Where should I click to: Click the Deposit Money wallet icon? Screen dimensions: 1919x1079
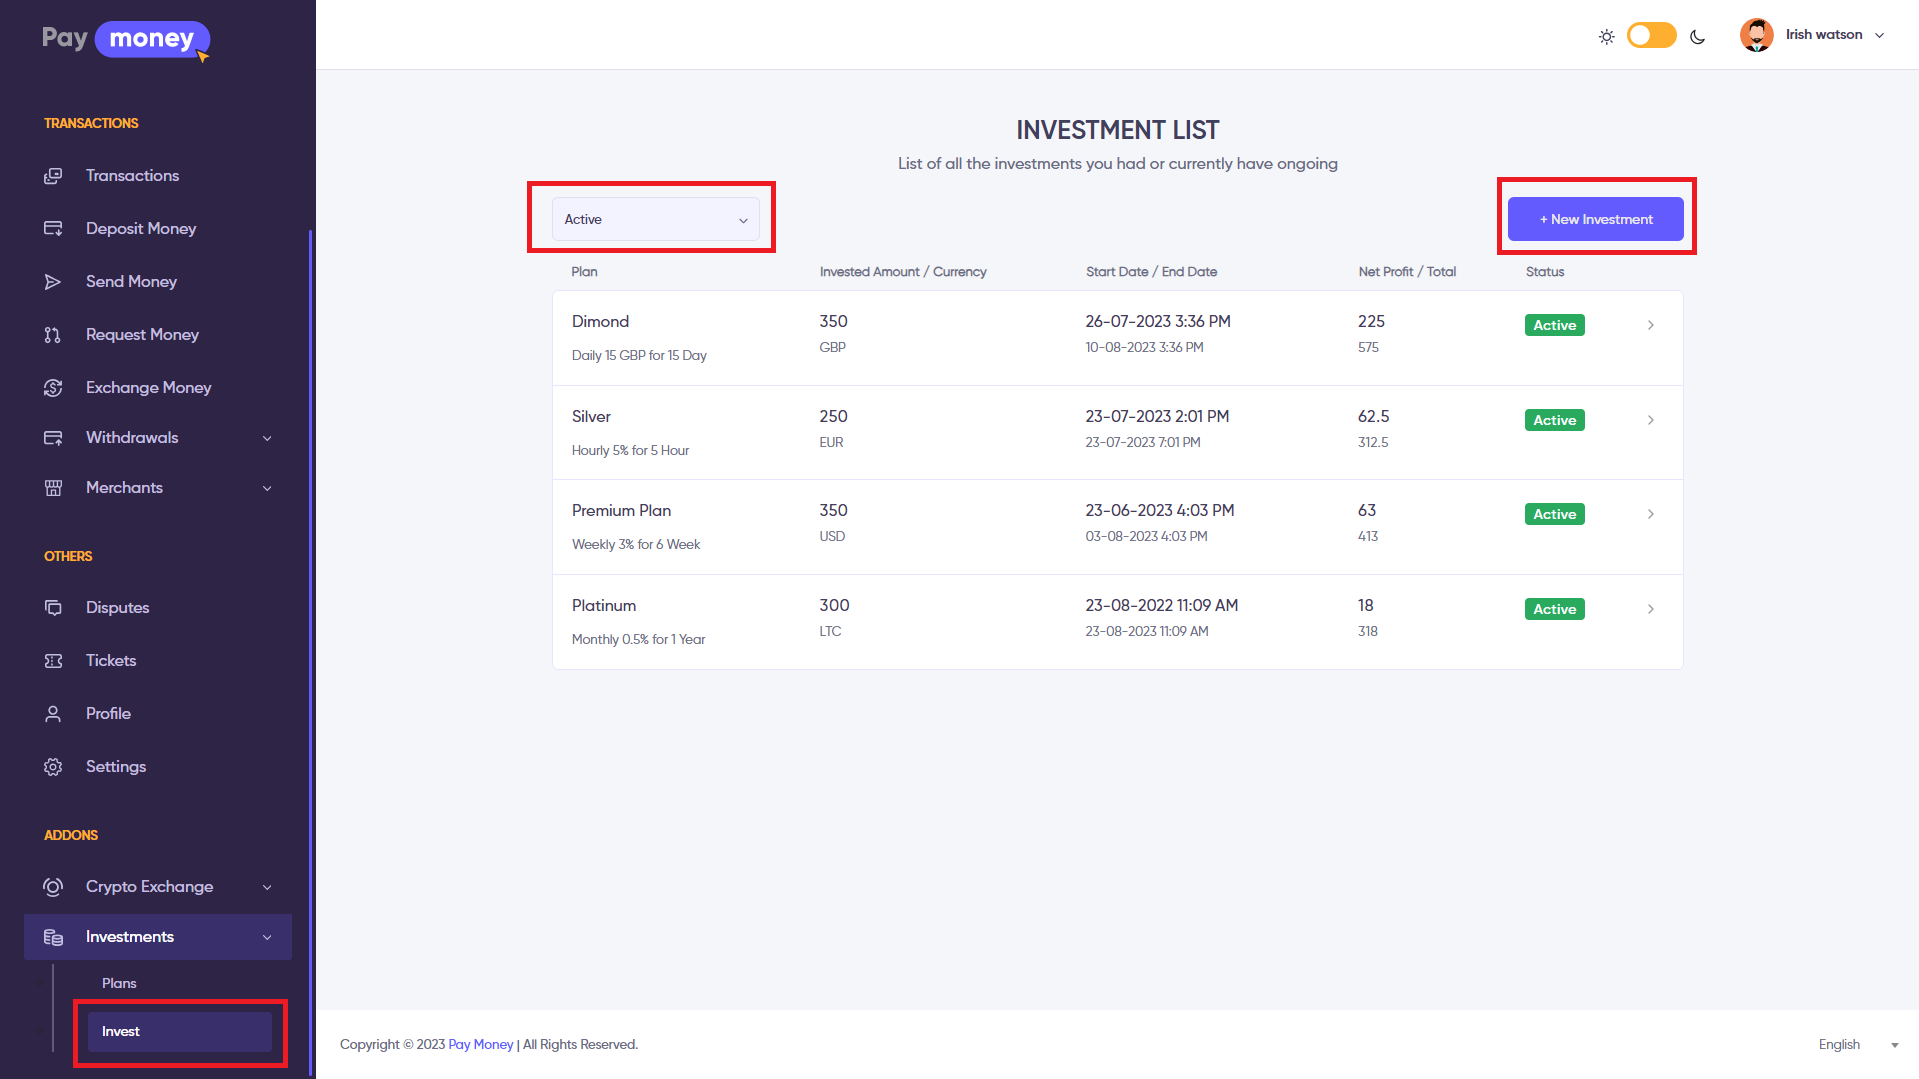[53, 229]
